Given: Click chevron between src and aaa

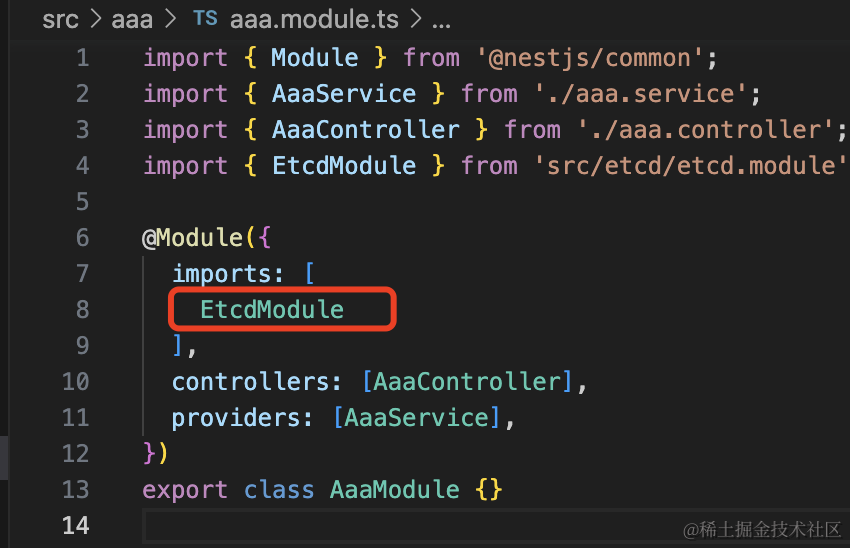Looking at the screenshot, I should 95,18.
